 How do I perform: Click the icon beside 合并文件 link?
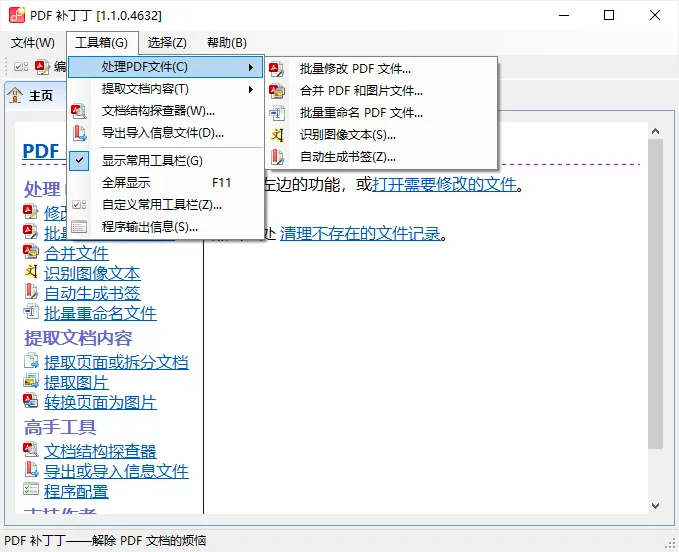pyautogui.click(x=31, y=252)
